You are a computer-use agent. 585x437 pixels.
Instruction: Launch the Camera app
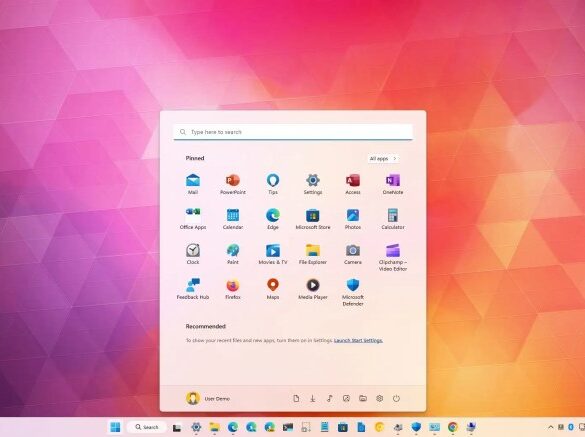353,254
